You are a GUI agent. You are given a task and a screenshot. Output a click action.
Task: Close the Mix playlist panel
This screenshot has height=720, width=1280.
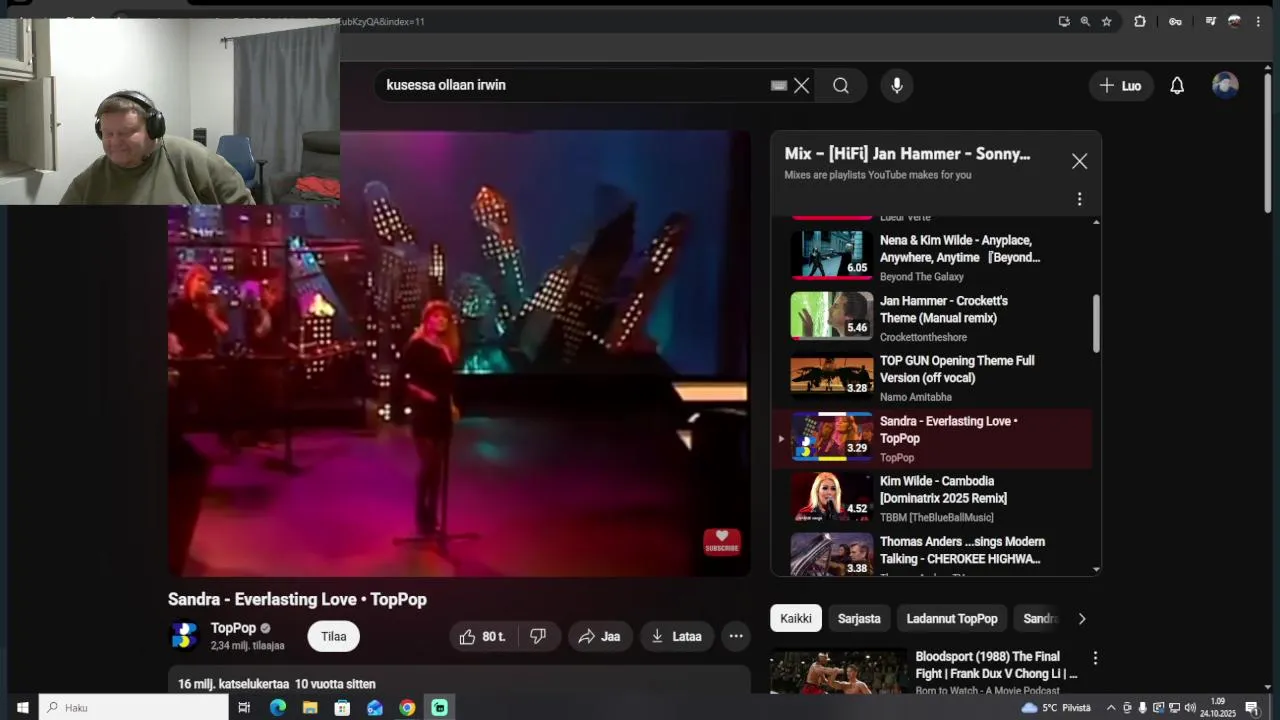pos(1079,161)
